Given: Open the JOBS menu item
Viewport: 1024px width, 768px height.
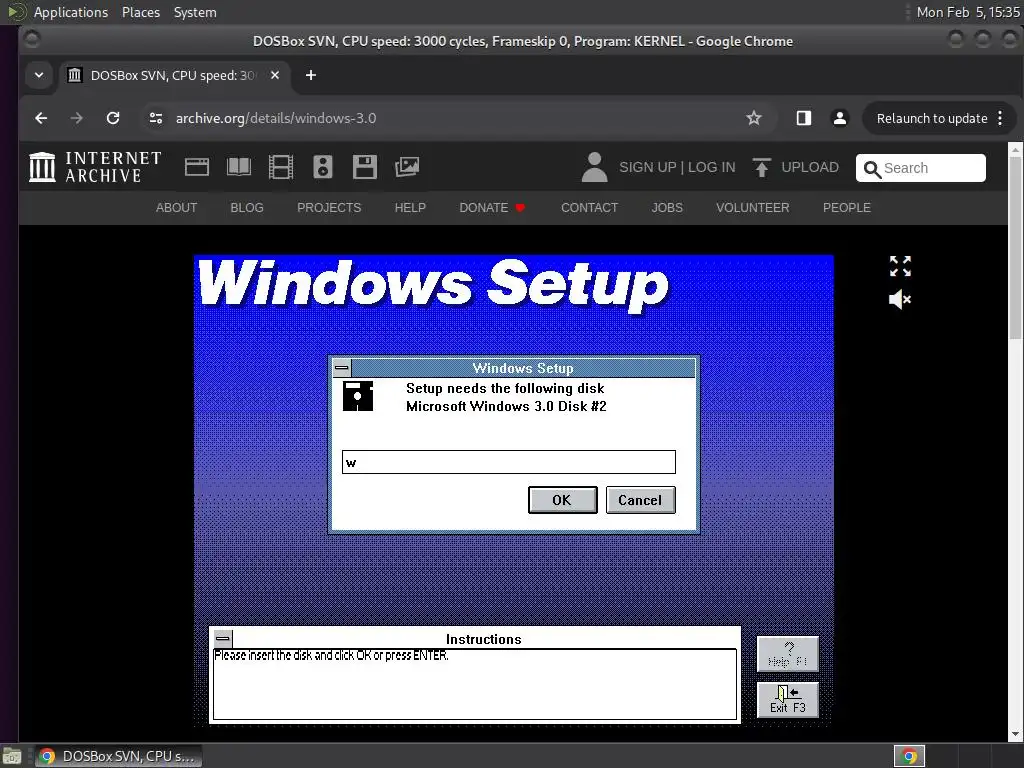Looking at the screenshot, I should point(667,208).
